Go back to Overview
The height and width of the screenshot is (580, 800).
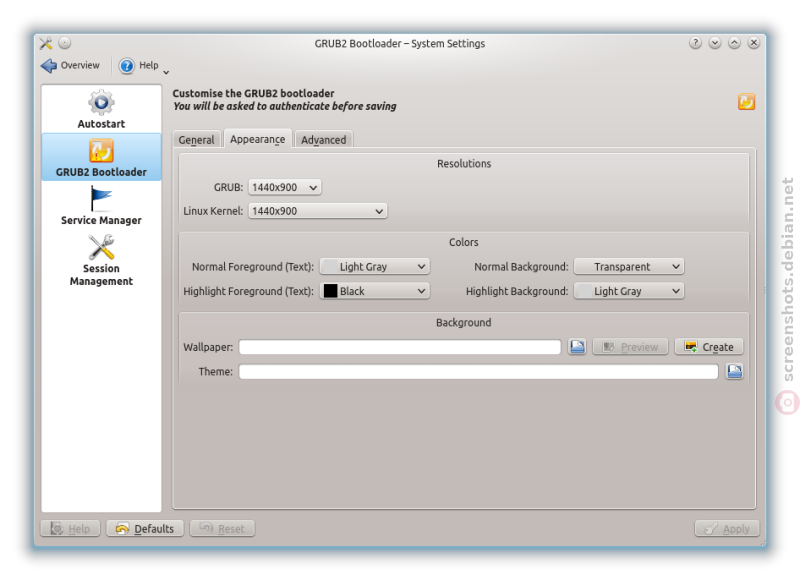(70, 65)
